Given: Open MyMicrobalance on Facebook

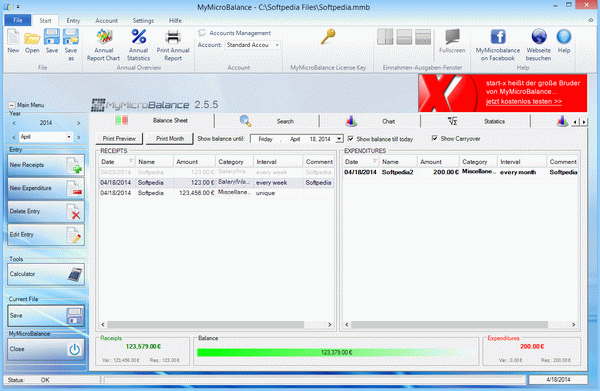Looking at the screenshot, I should click(x=498, y=45).
